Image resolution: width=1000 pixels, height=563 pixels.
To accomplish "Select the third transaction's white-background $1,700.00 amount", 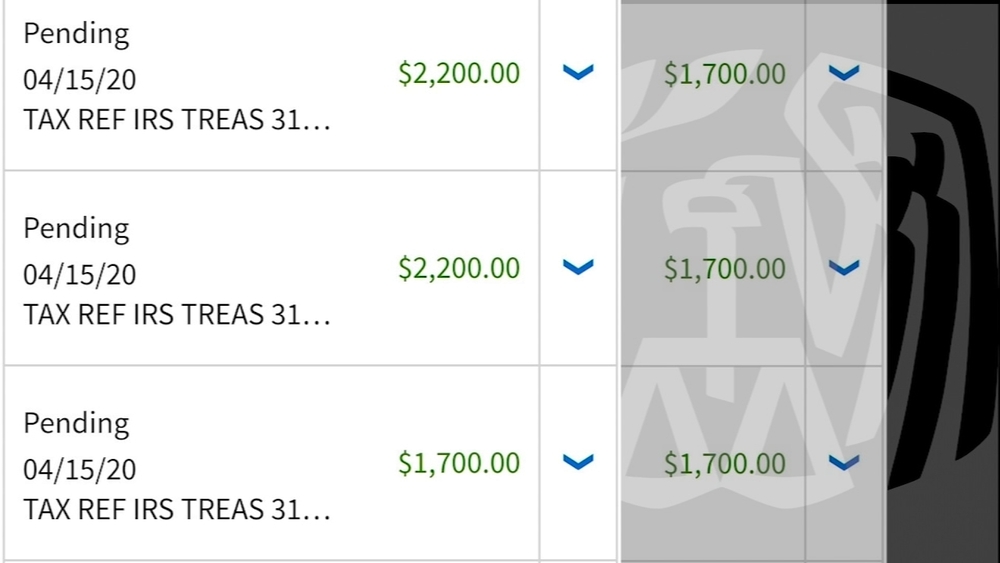I will (459, 463).
